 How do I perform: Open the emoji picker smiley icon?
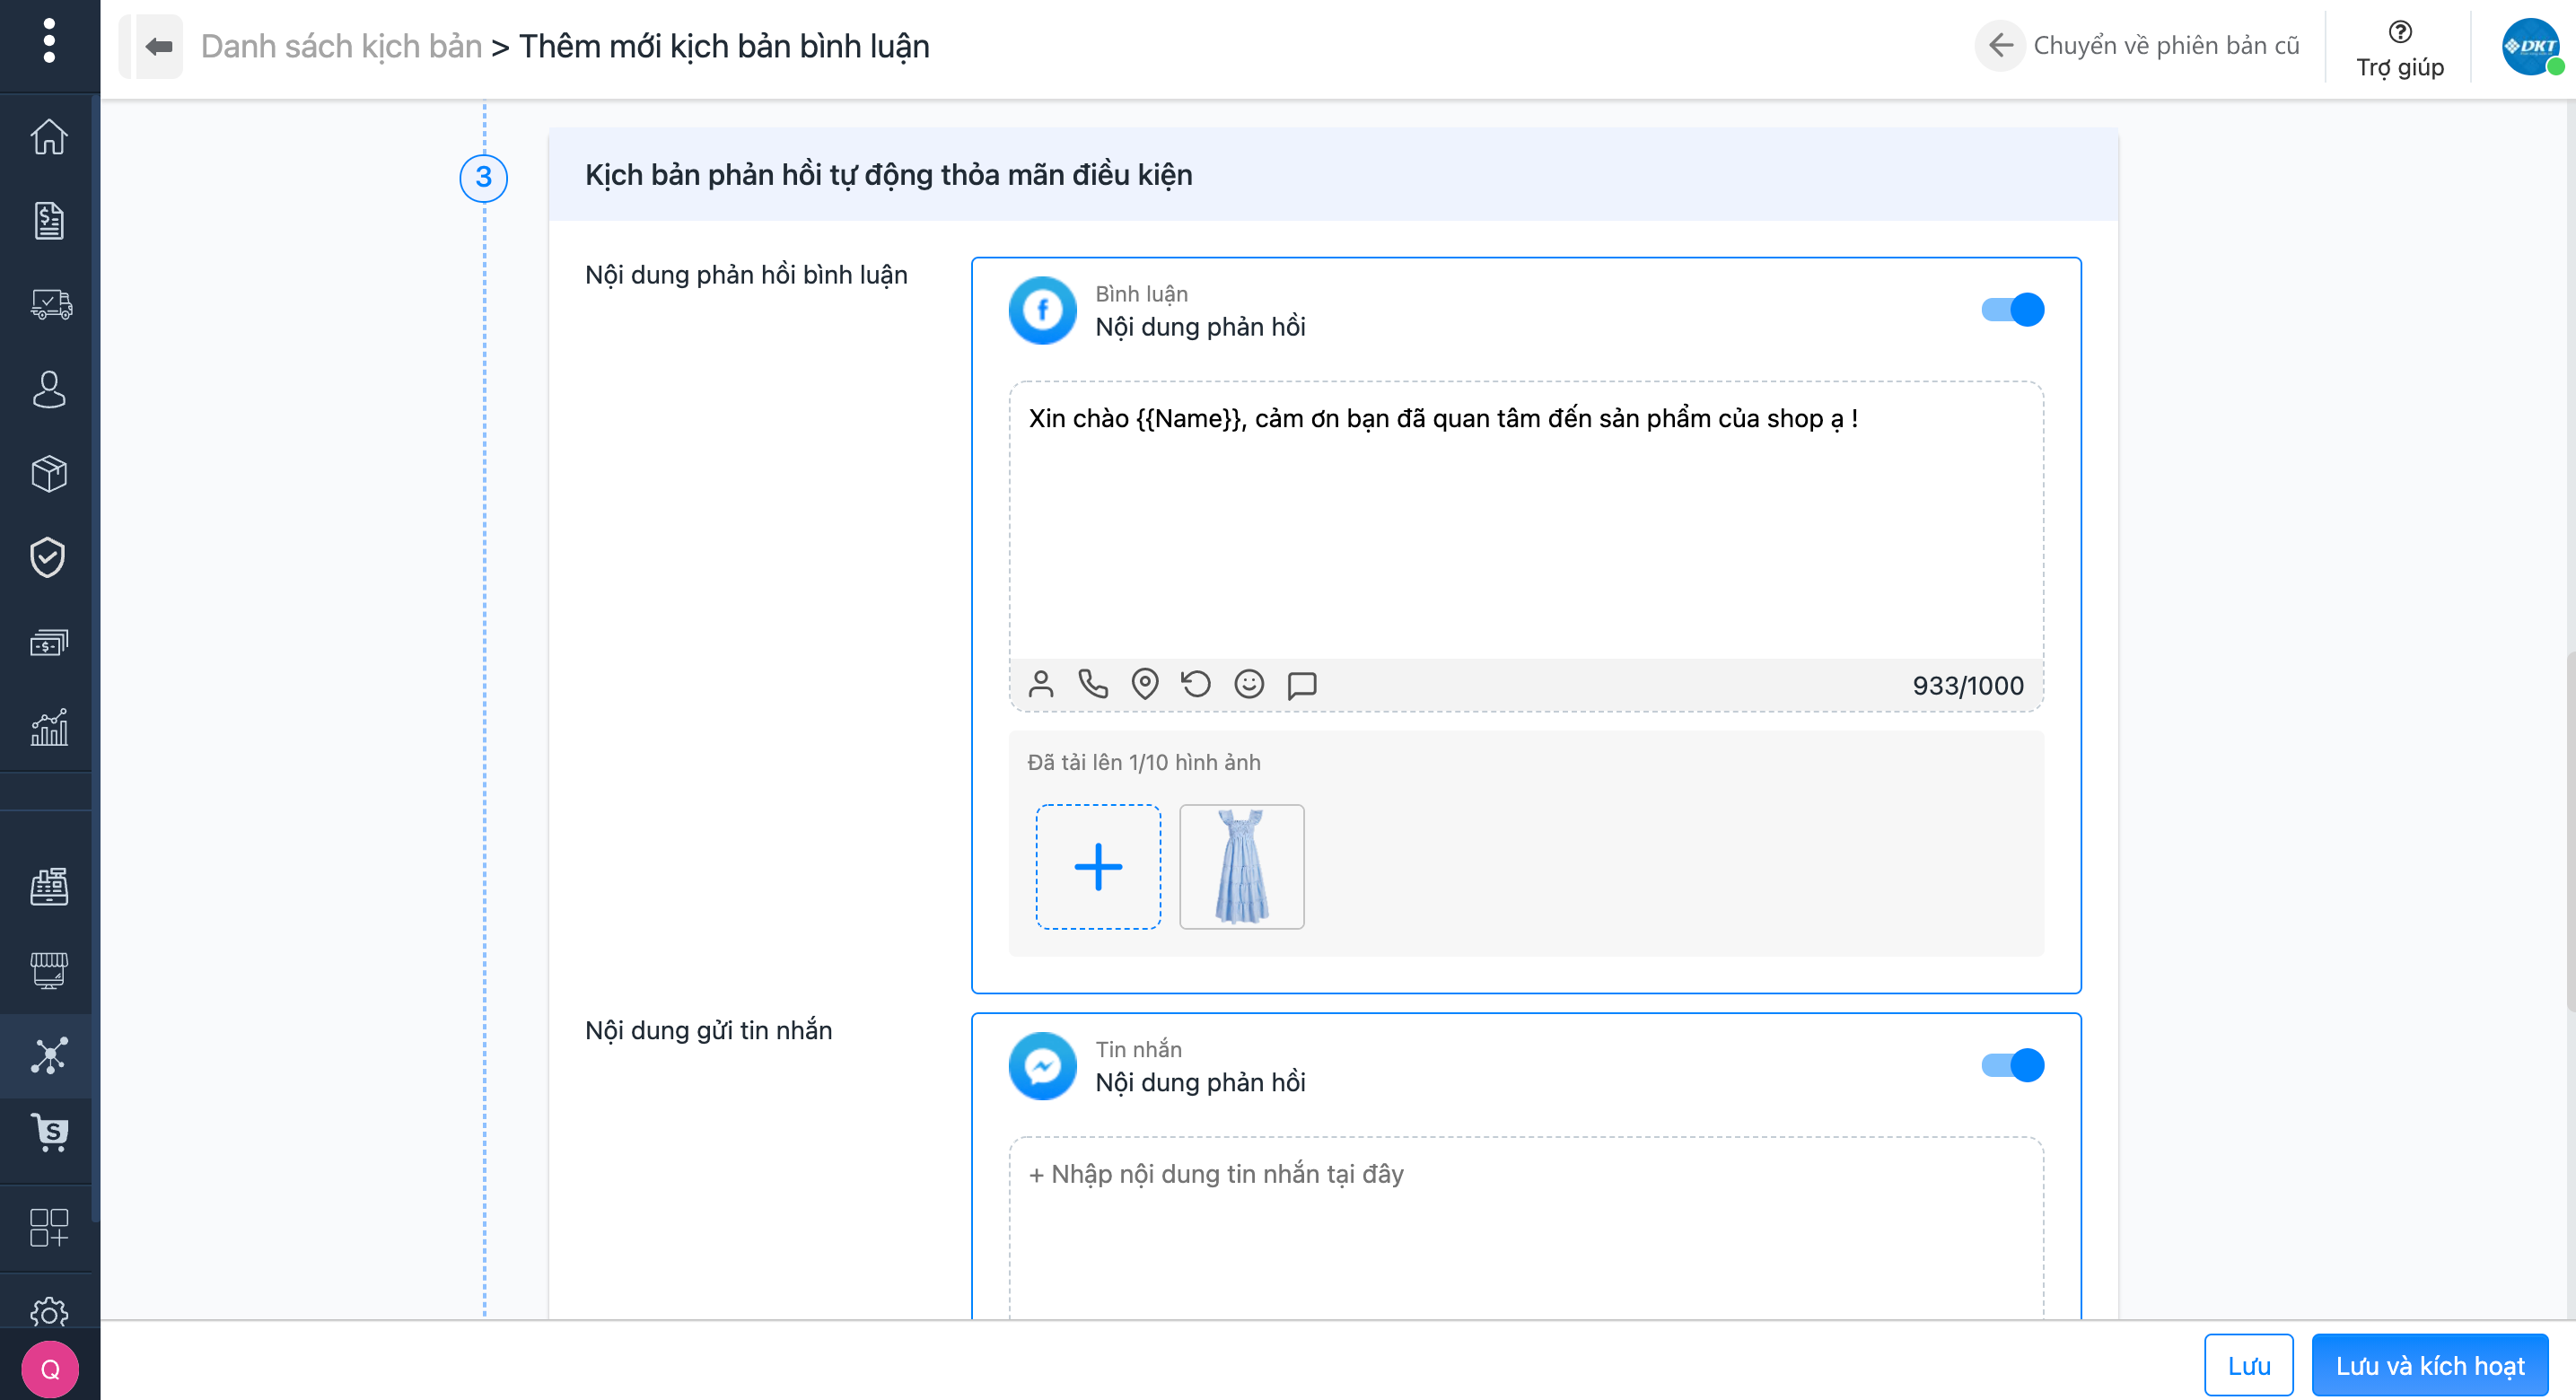1249,685
